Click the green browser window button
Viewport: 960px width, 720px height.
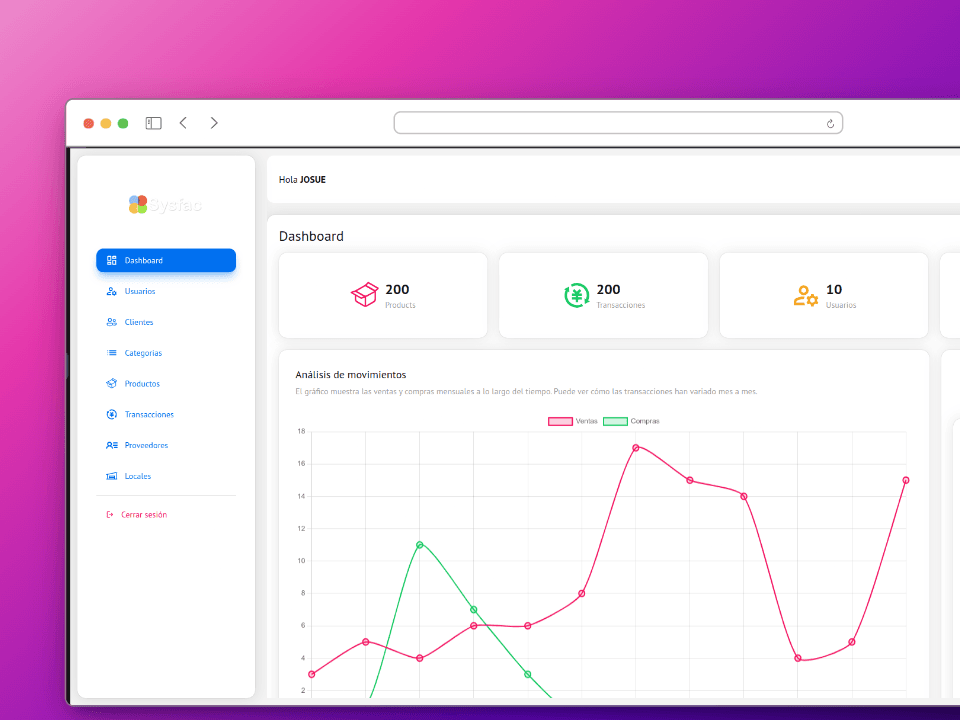coord(123,123)
